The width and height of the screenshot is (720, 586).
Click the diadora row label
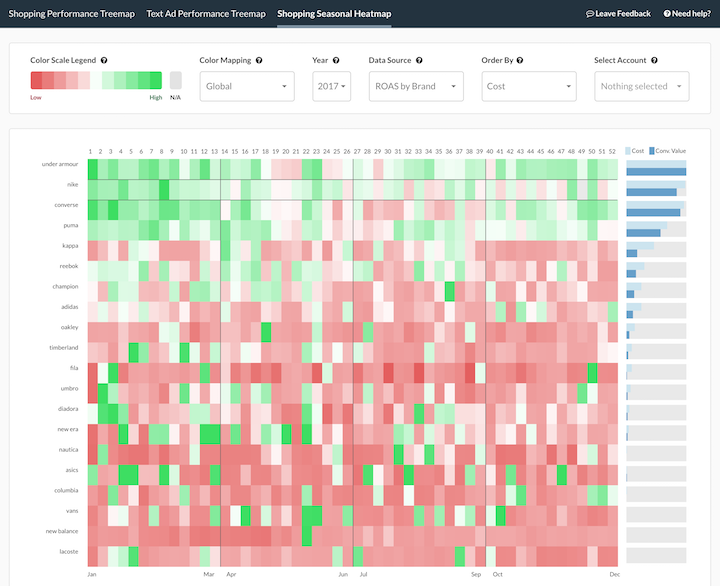coord(68,409)
